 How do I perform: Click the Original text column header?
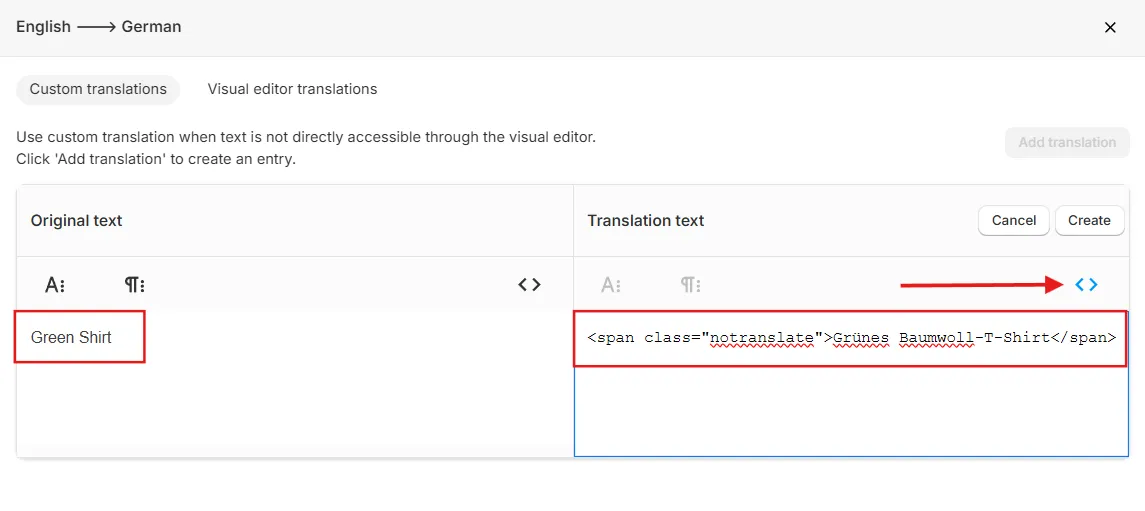pos(77,220)
